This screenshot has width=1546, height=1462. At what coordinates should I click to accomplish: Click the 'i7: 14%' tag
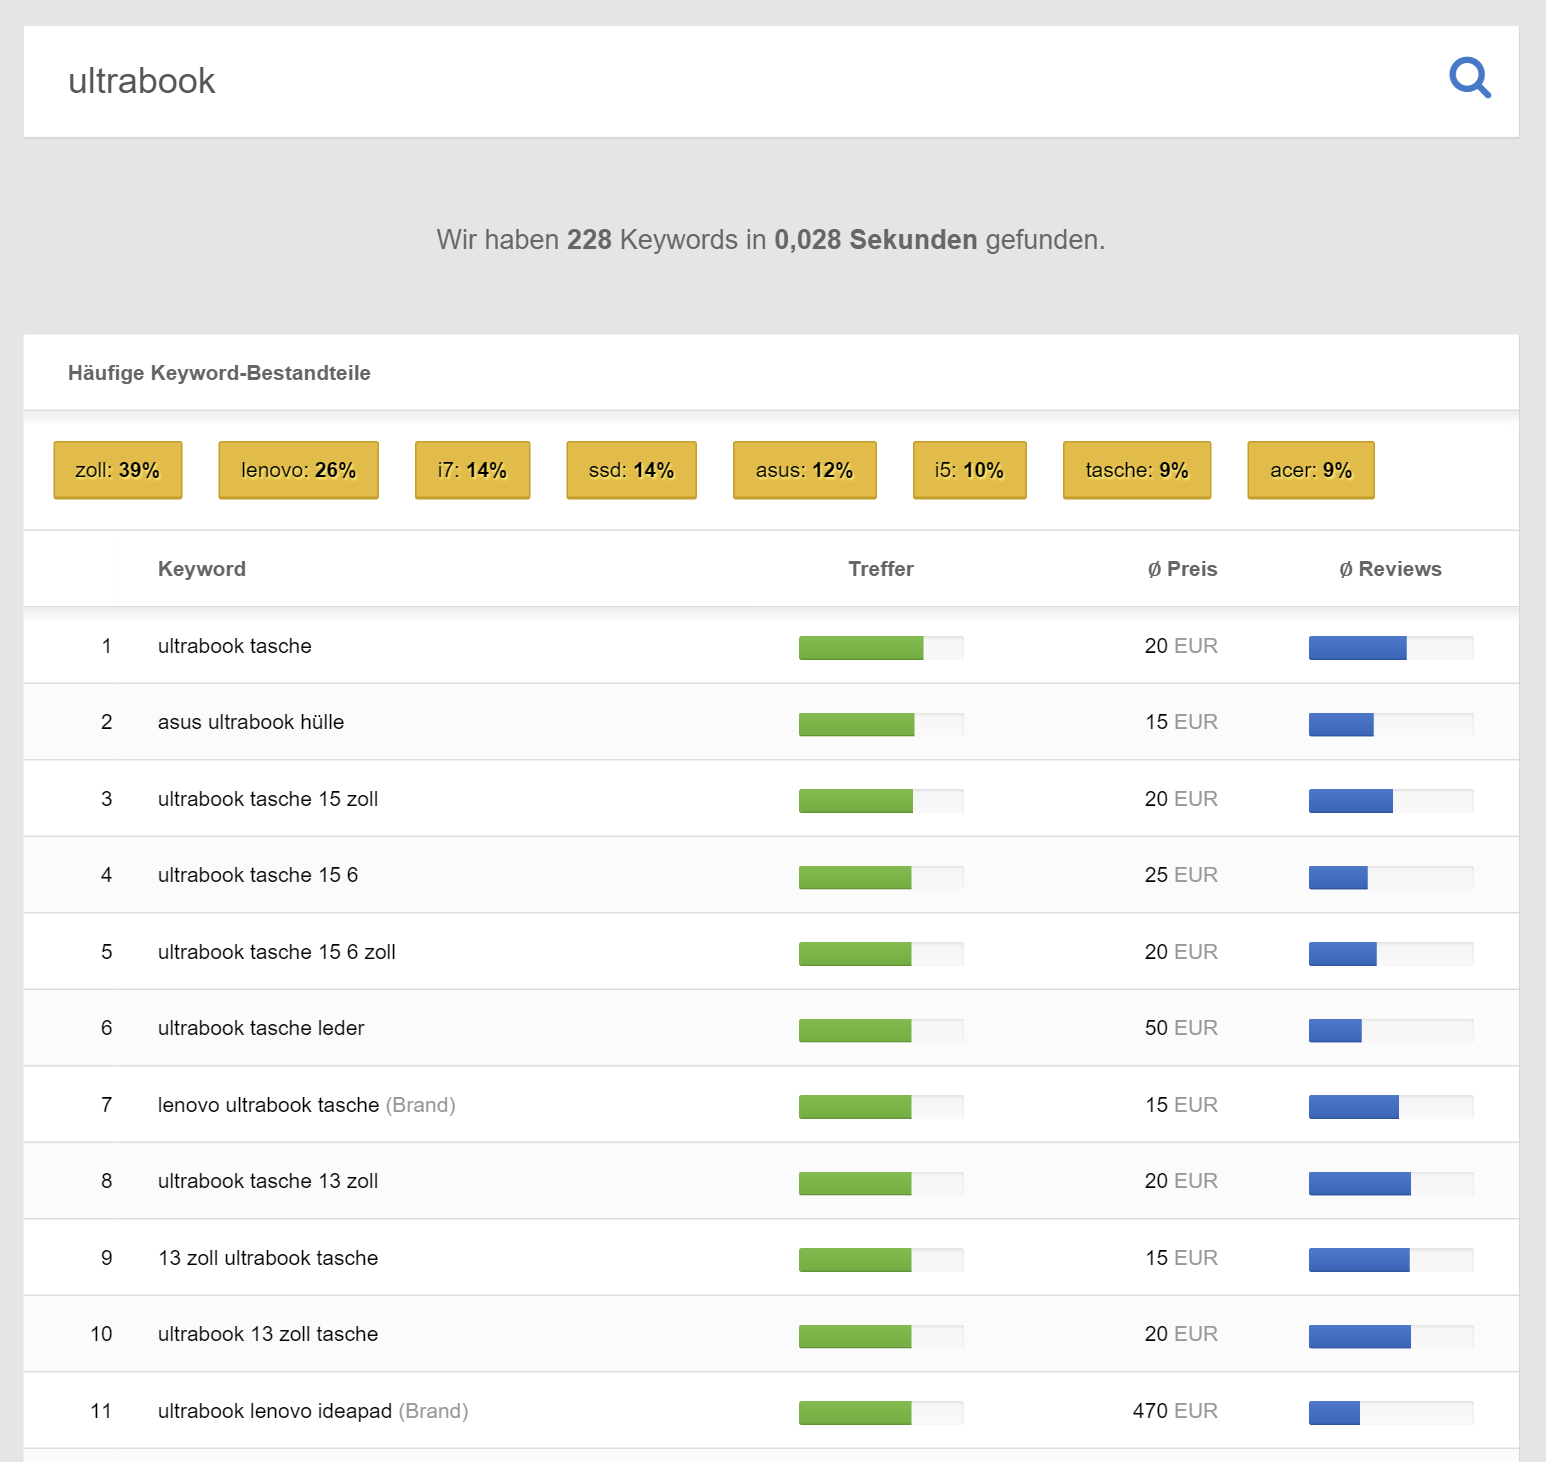(x=472, y=470)
